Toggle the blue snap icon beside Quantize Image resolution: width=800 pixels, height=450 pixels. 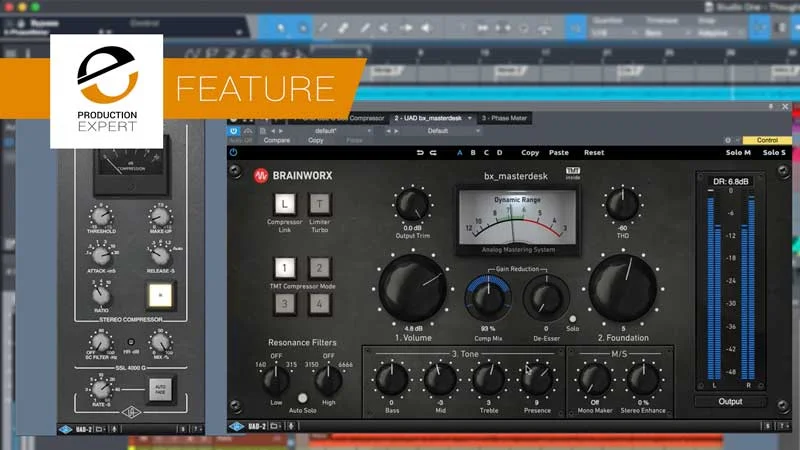576,28
